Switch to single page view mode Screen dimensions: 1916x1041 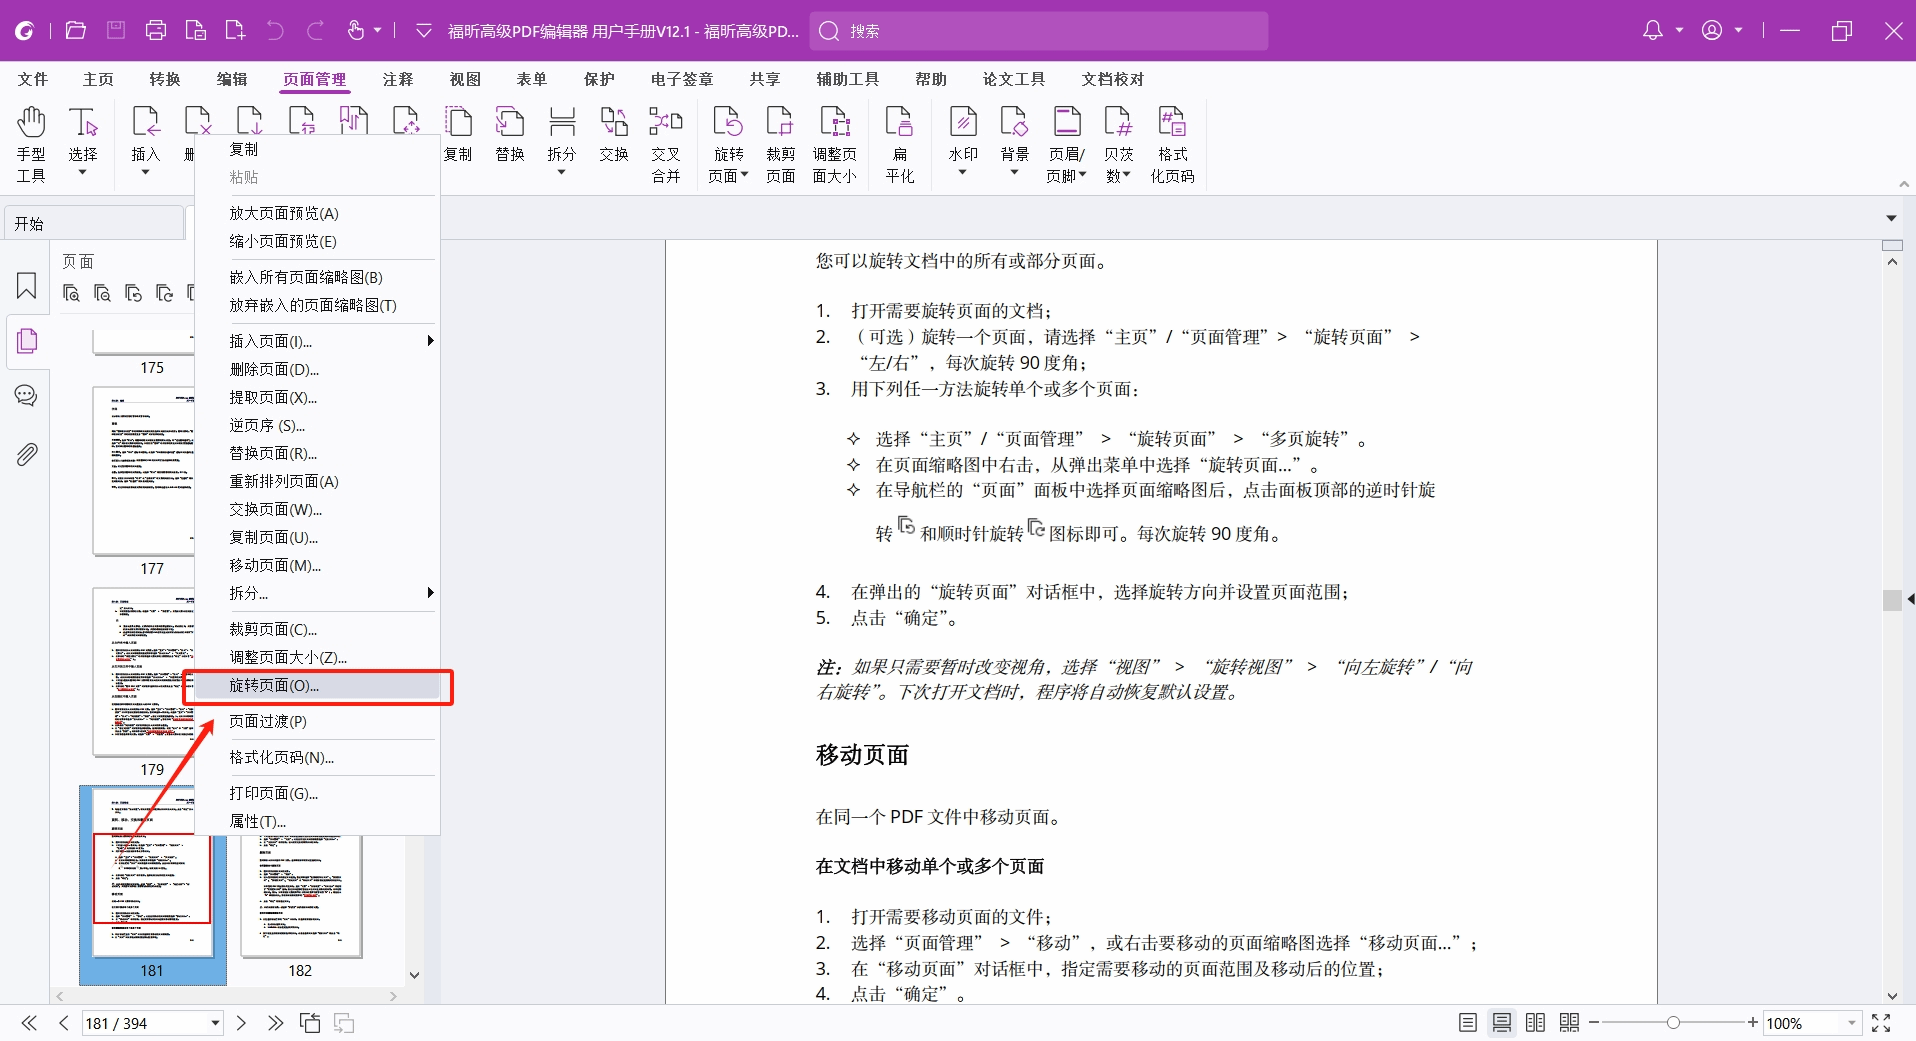1467,1023
